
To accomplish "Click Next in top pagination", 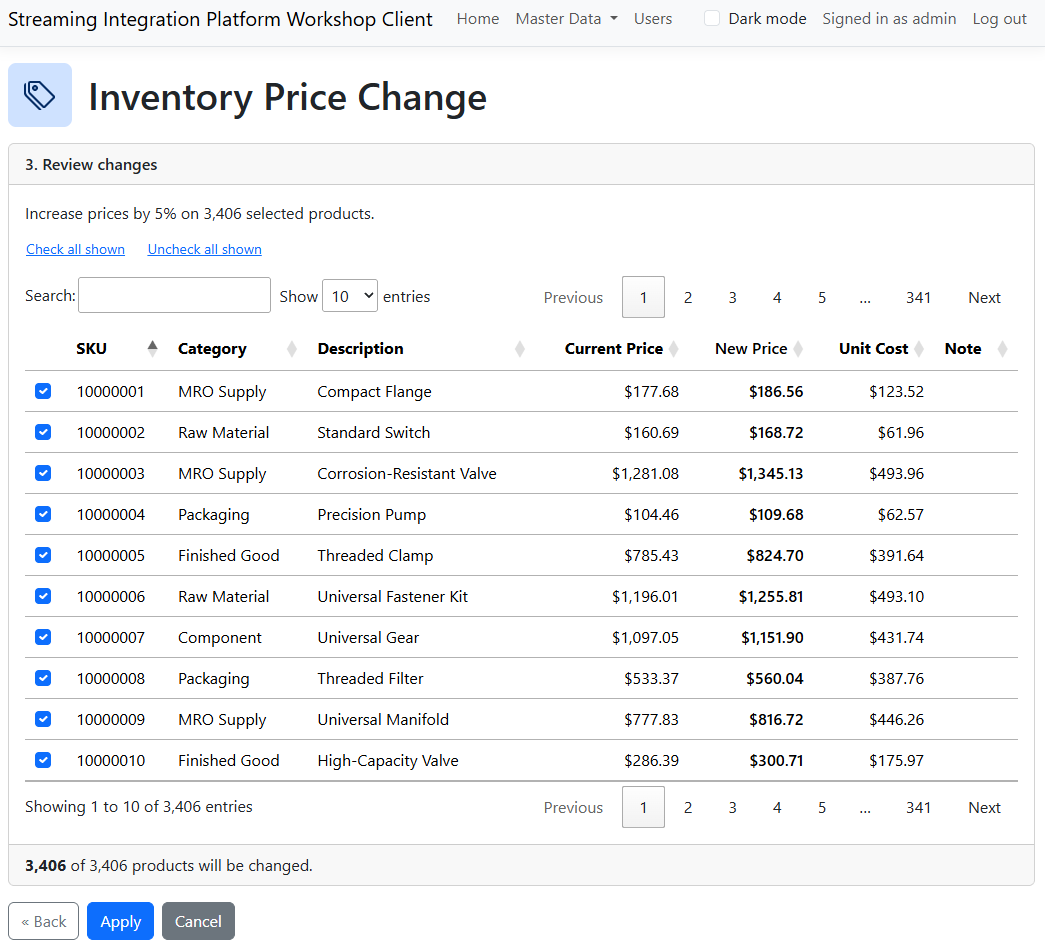I will pos(984,297).
